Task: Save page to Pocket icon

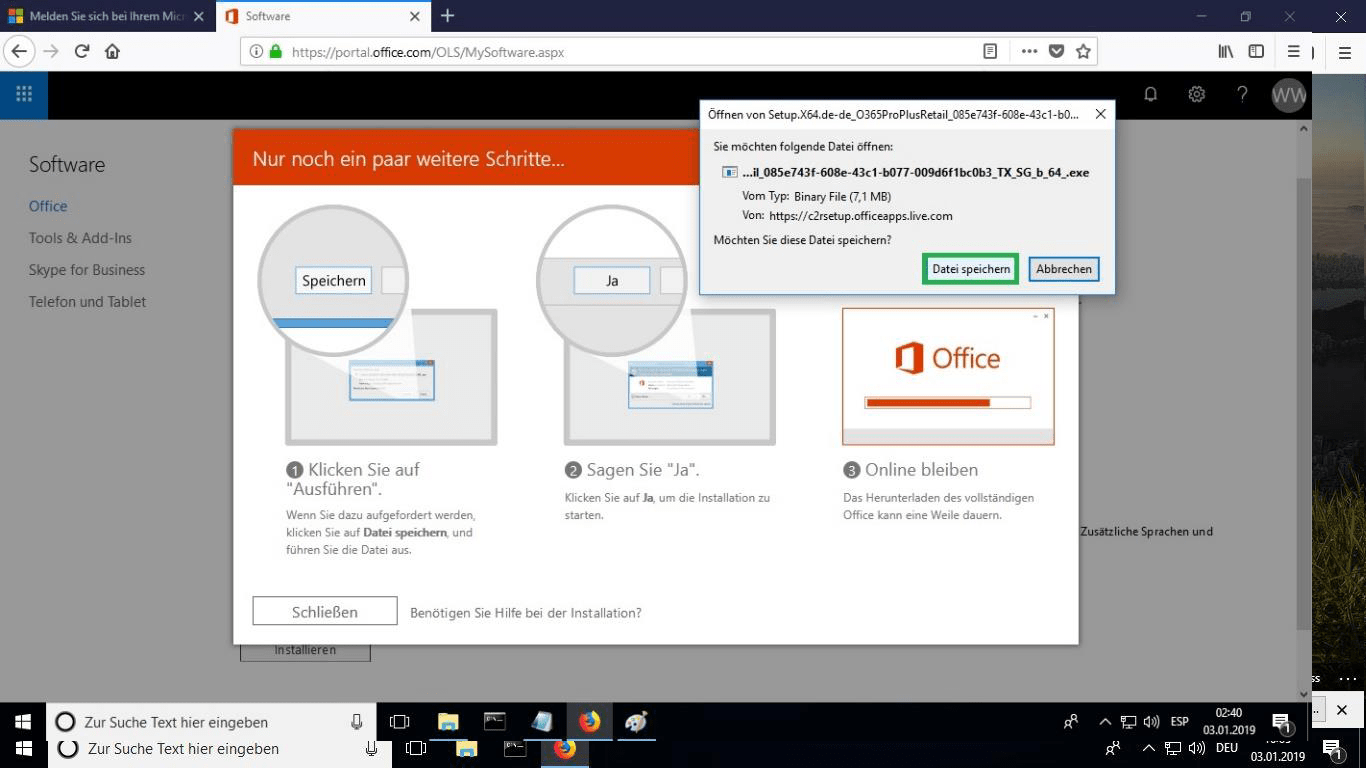Action: (1056, 51)
